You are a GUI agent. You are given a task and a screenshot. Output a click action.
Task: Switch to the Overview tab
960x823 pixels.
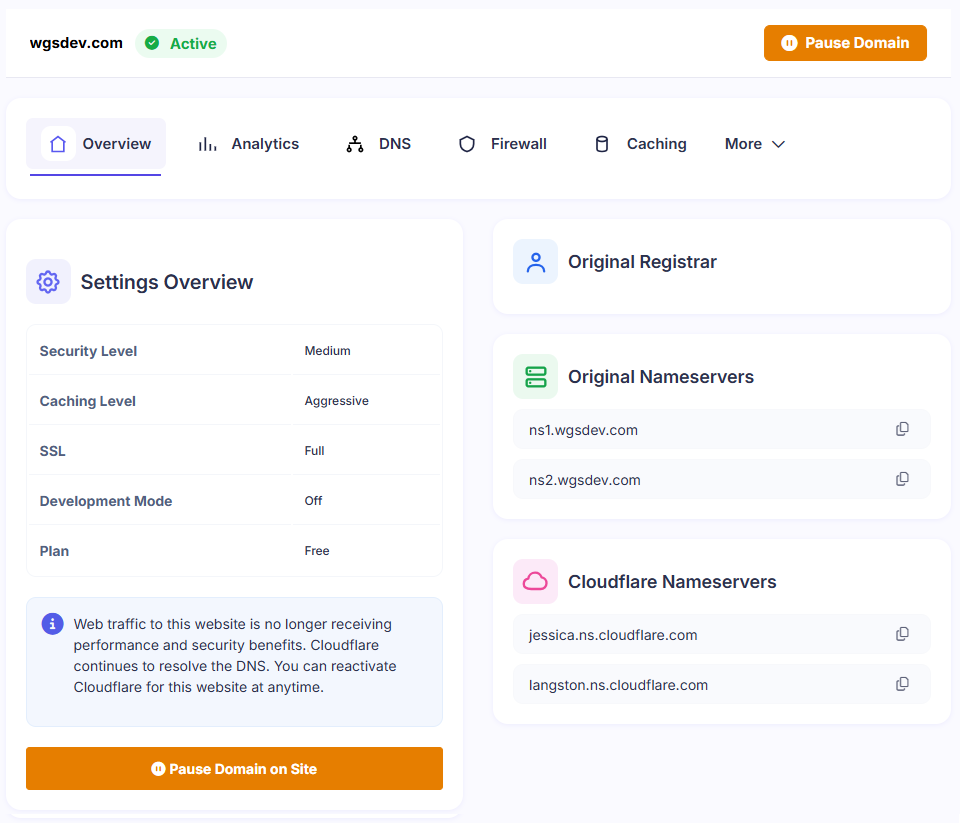tap(96, 144)
